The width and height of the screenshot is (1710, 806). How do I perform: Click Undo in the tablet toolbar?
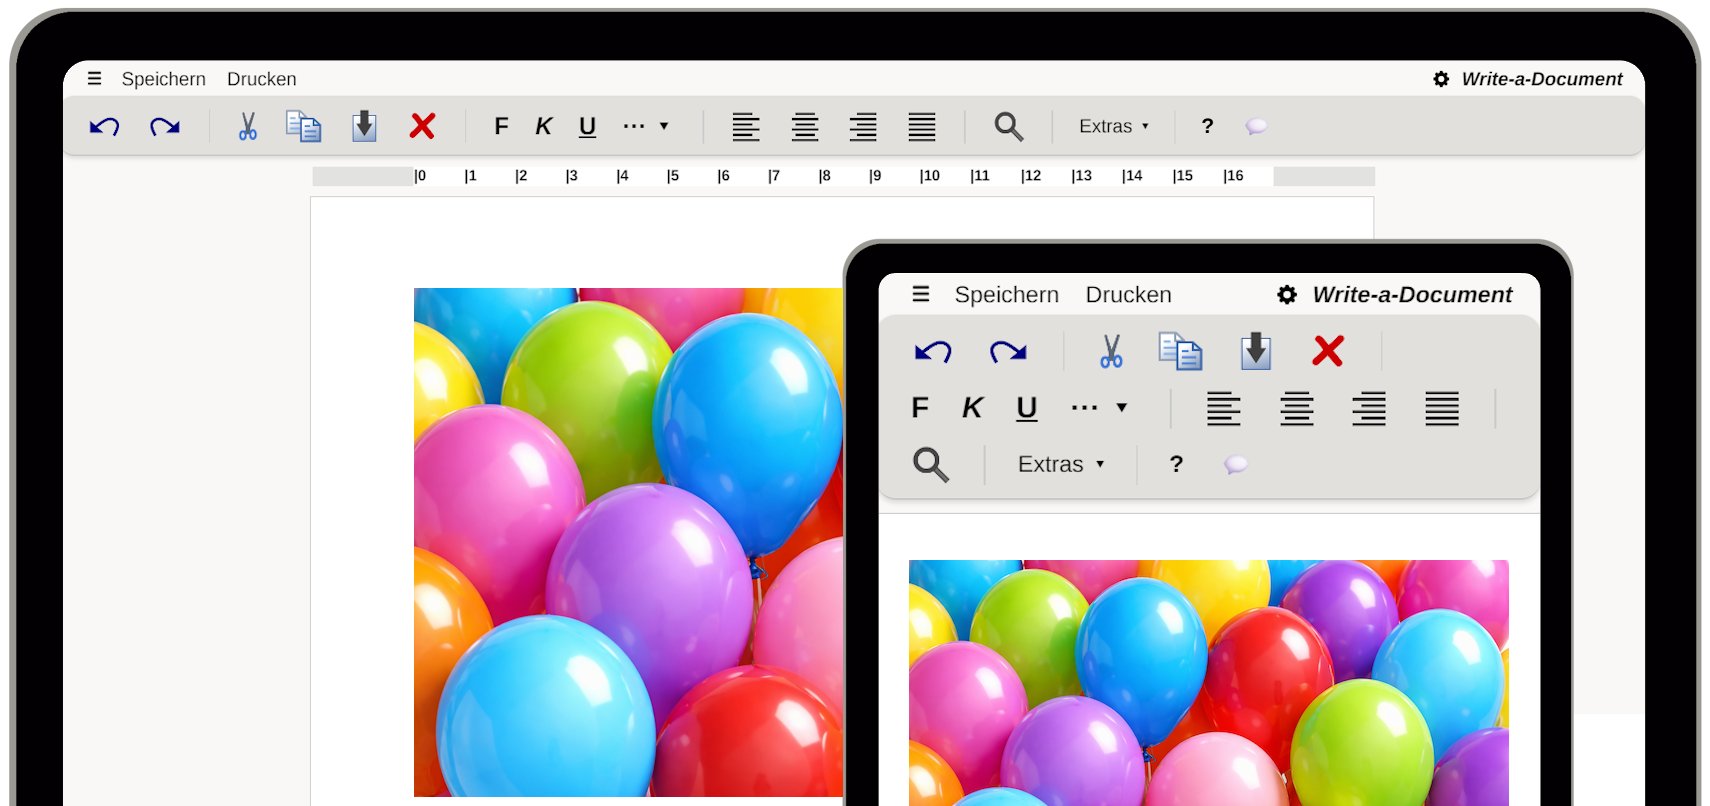[933, 351]
